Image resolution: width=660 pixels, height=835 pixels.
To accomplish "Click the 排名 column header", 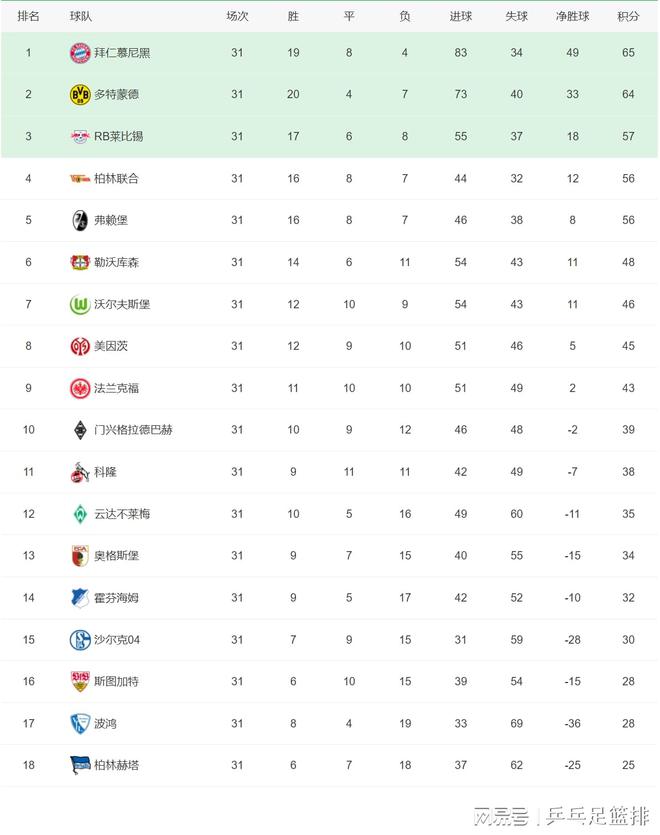I will click(29, 16).
